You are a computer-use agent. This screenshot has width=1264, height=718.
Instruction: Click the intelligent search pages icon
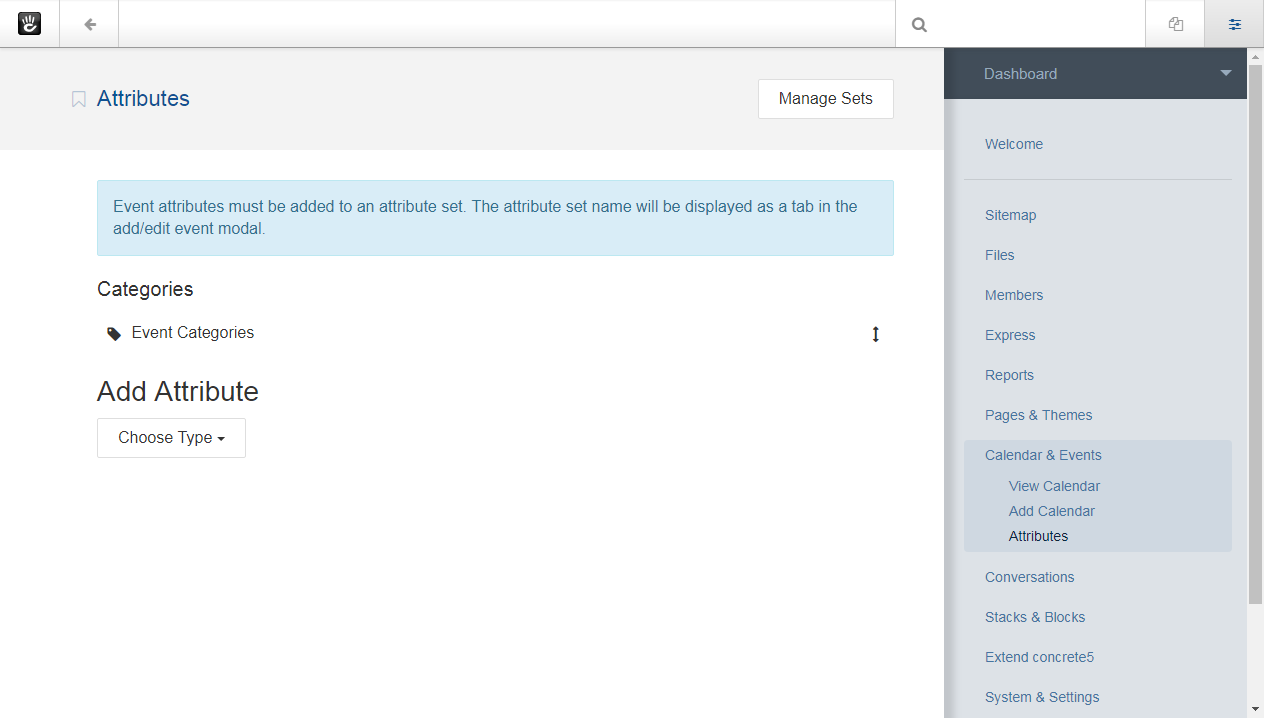pyautogui.click(x=1175, y=23)
